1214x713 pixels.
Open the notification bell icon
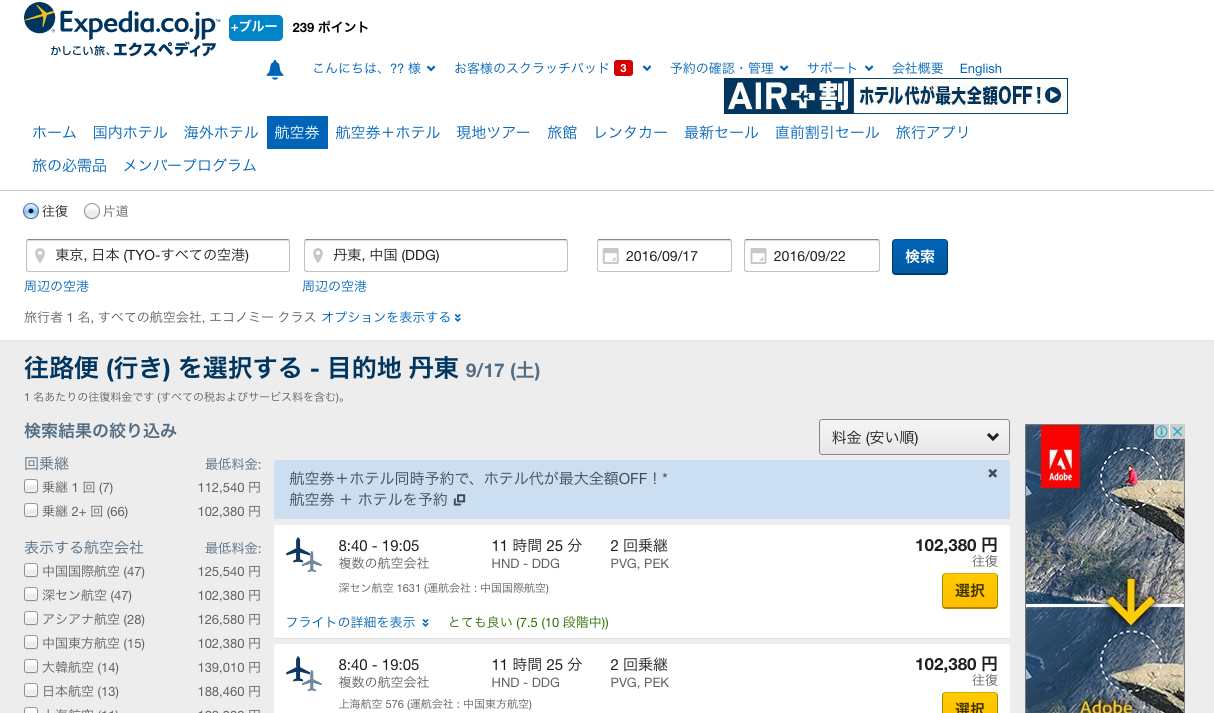click(275, 69)
